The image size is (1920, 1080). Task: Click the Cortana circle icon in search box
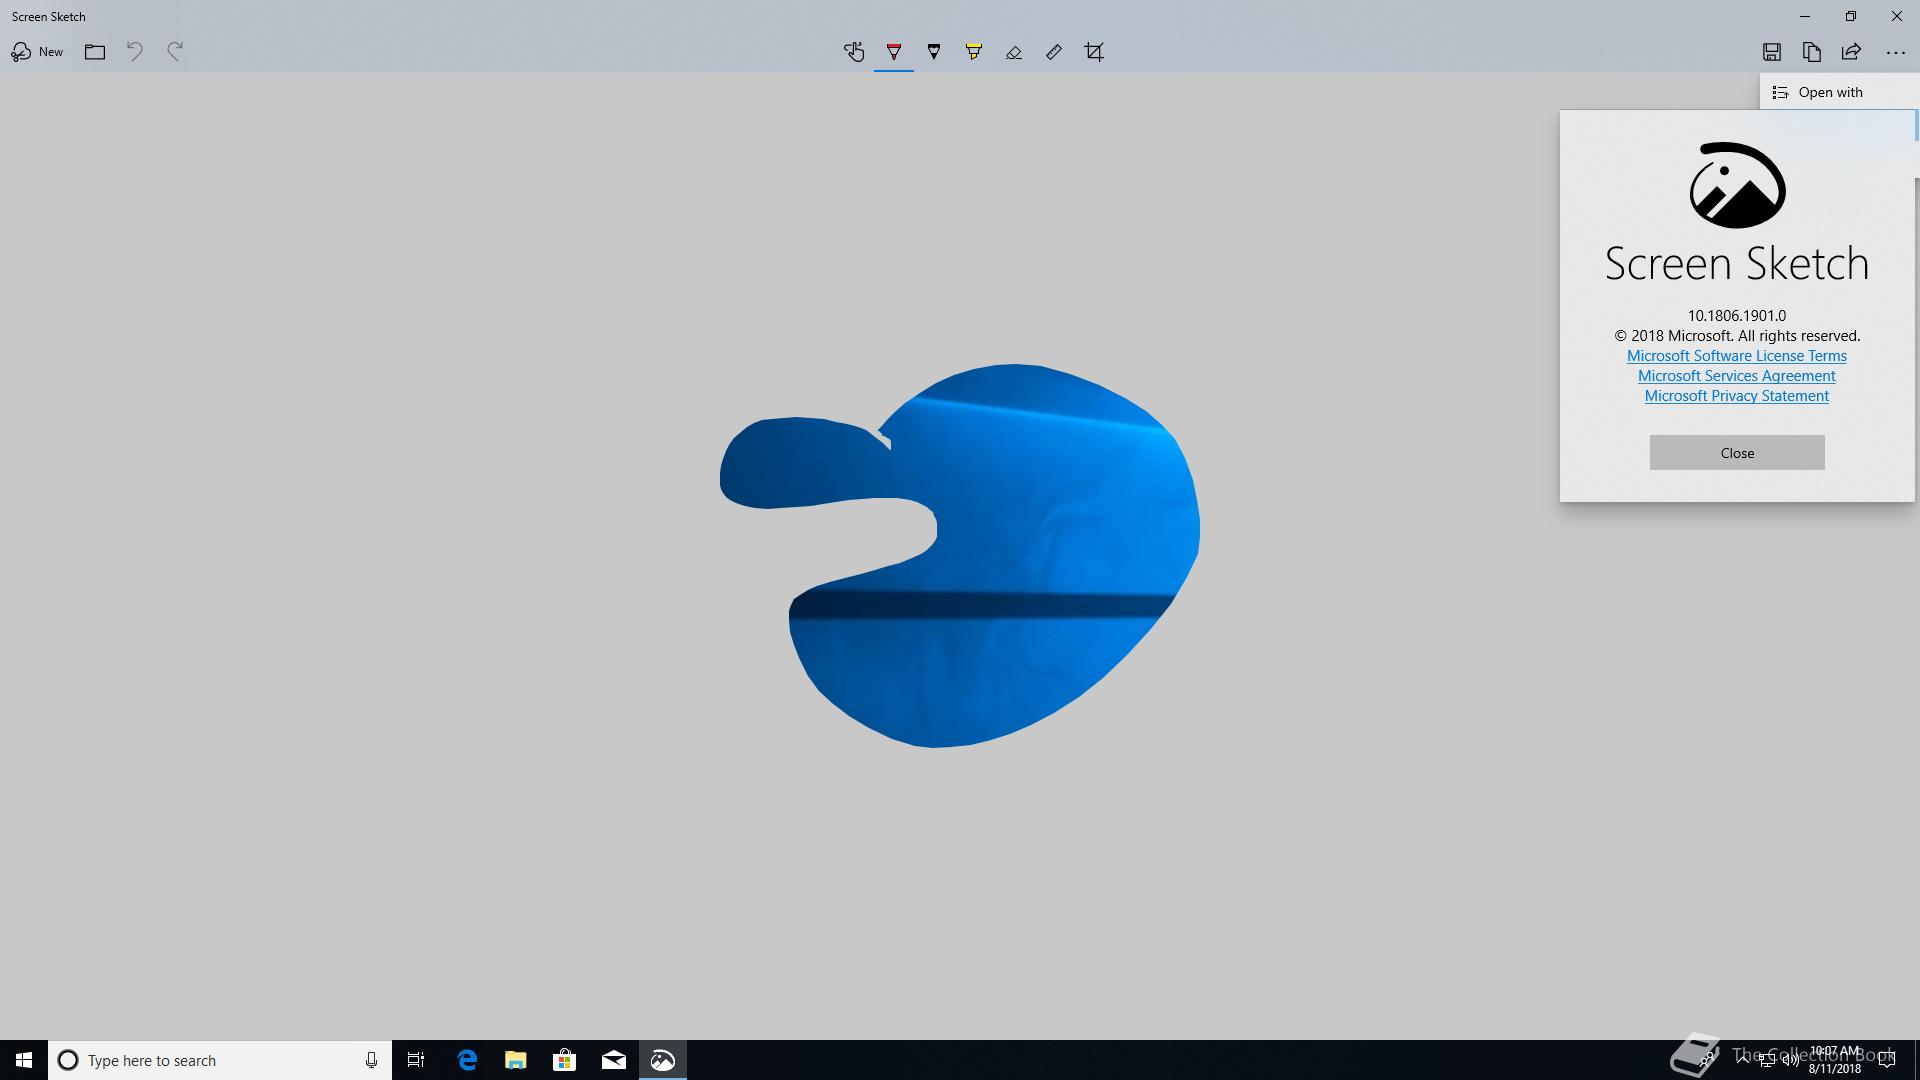click(x=68, y=1060)
